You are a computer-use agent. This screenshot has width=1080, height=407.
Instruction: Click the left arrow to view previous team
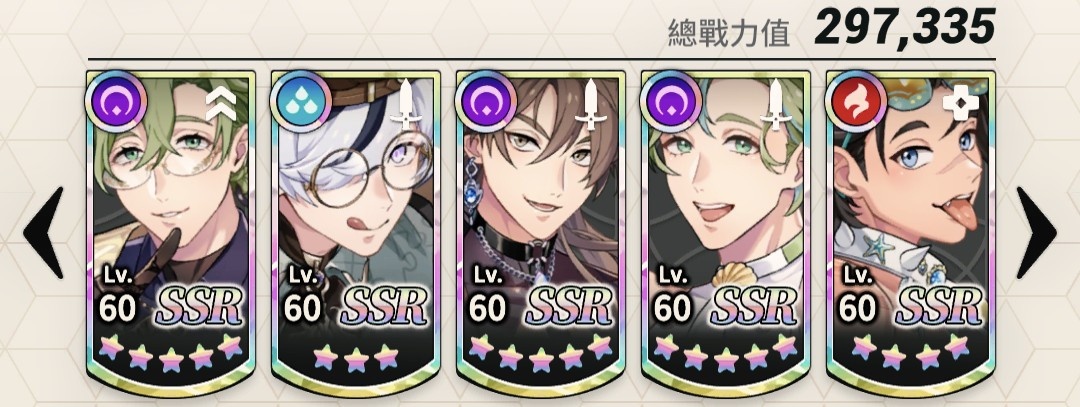pyautogui.click(x=45, y=232)
